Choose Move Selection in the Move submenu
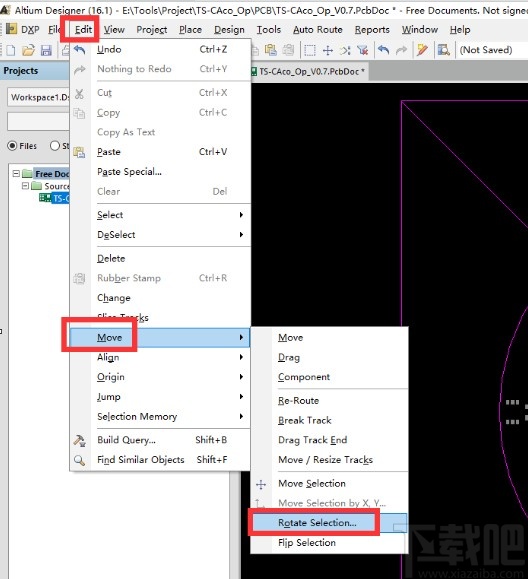 (329, 484)
